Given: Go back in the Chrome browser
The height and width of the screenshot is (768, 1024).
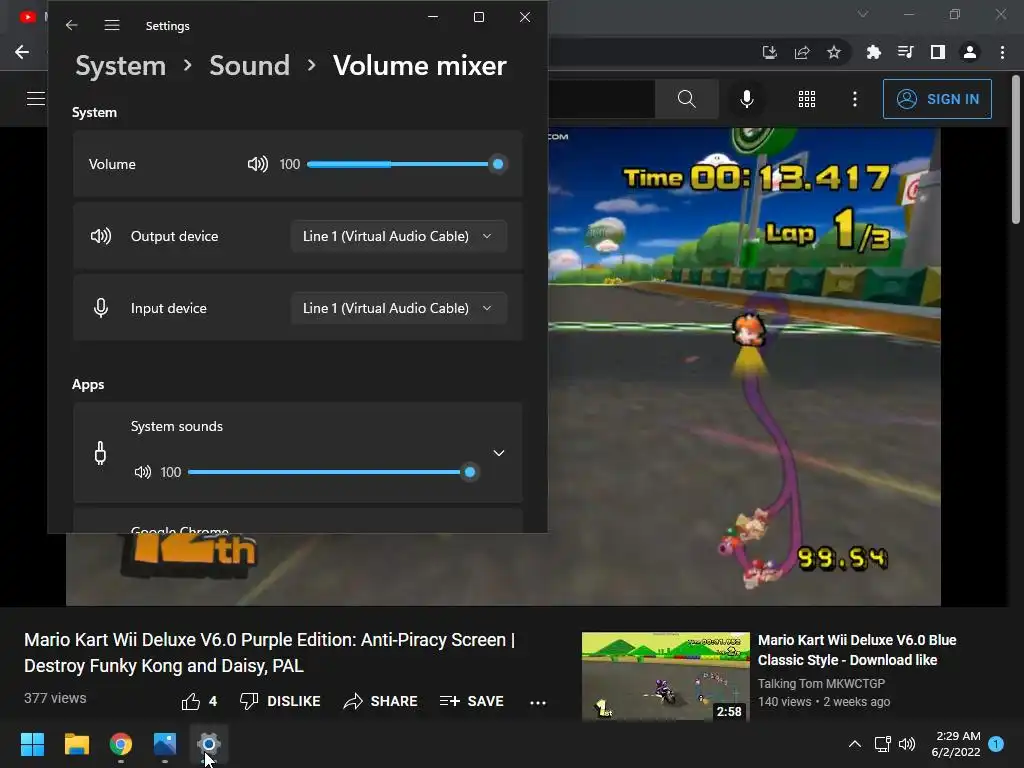Looking at the screenshot, I should [22, 52].
